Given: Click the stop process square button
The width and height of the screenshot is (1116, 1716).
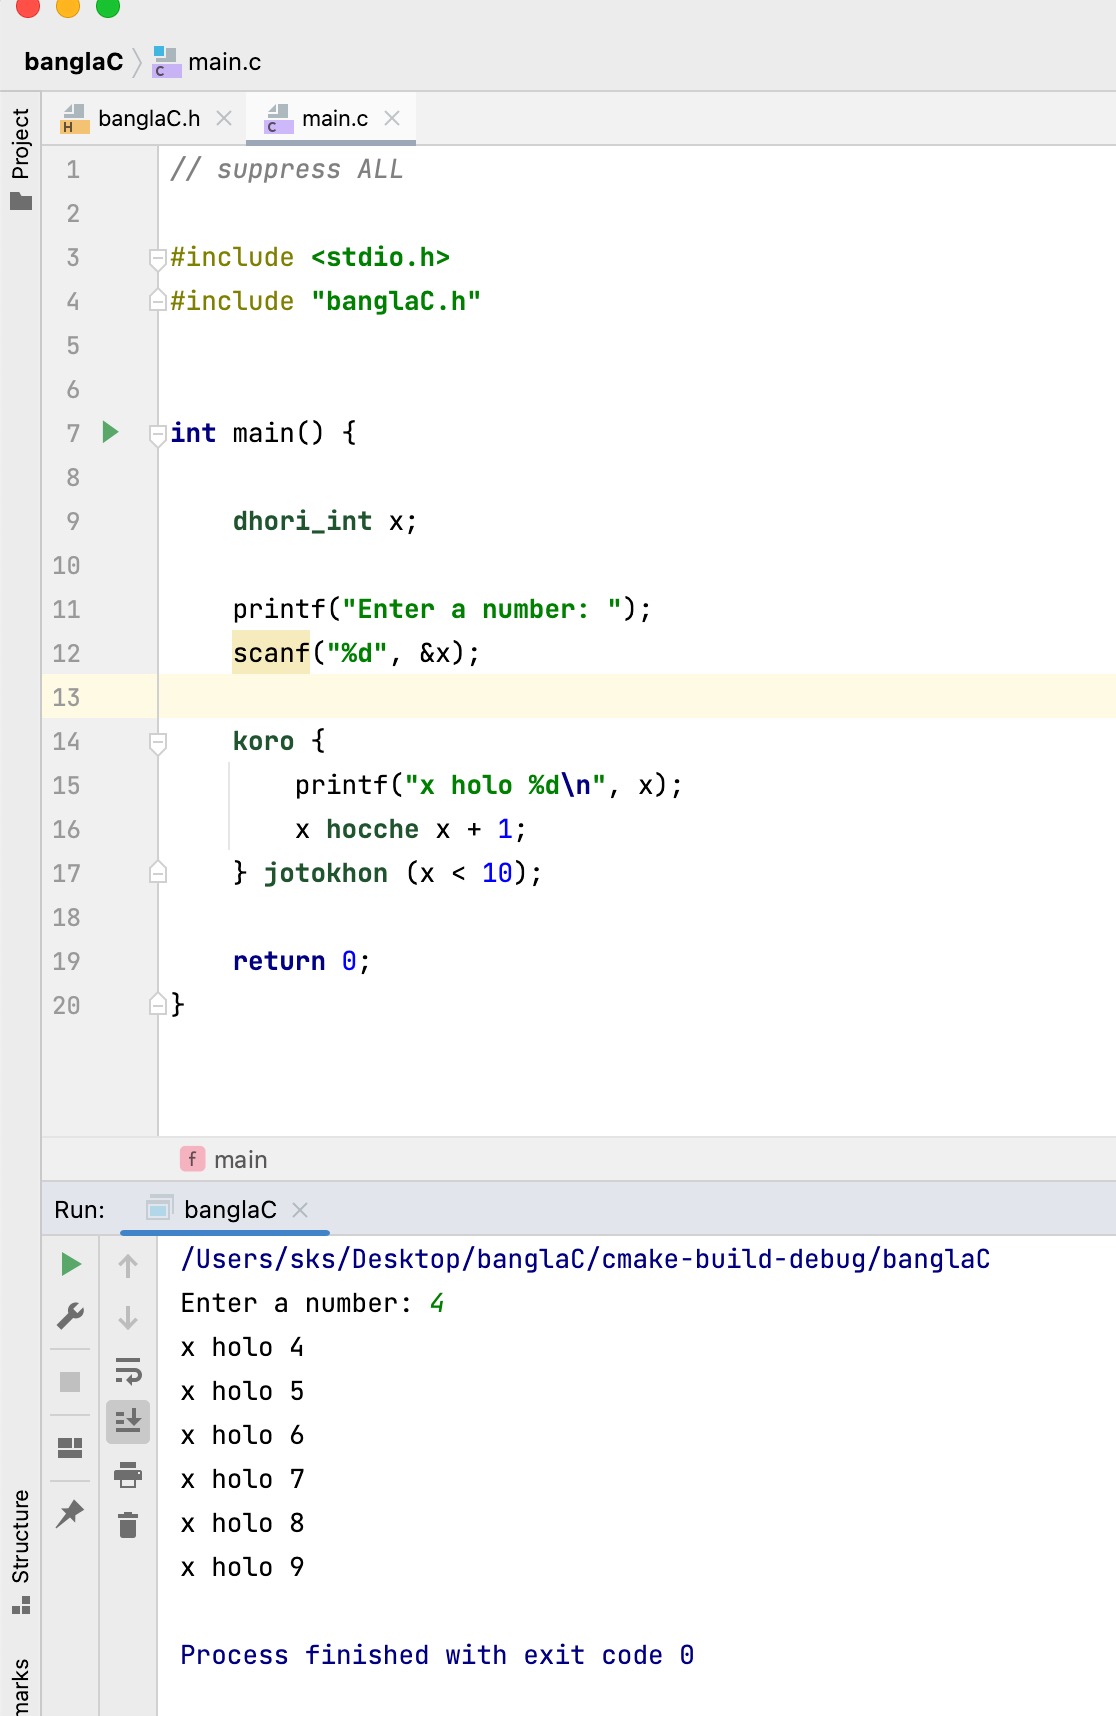Looking at the screenshot, I should tap(70, 1381).
